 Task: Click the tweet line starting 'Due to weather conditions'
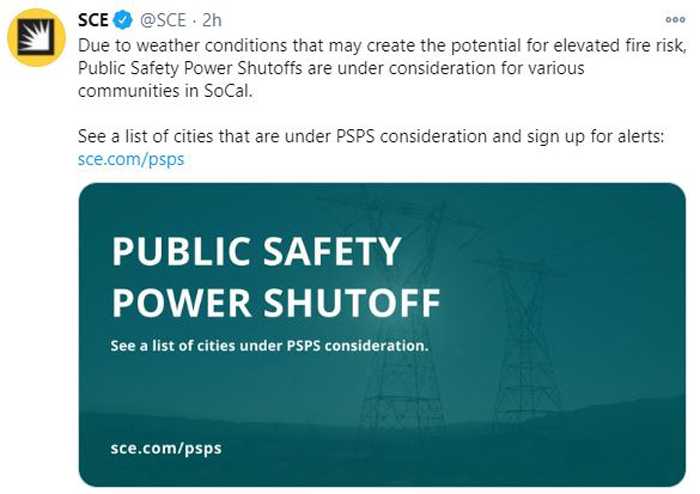click(382, 46)
